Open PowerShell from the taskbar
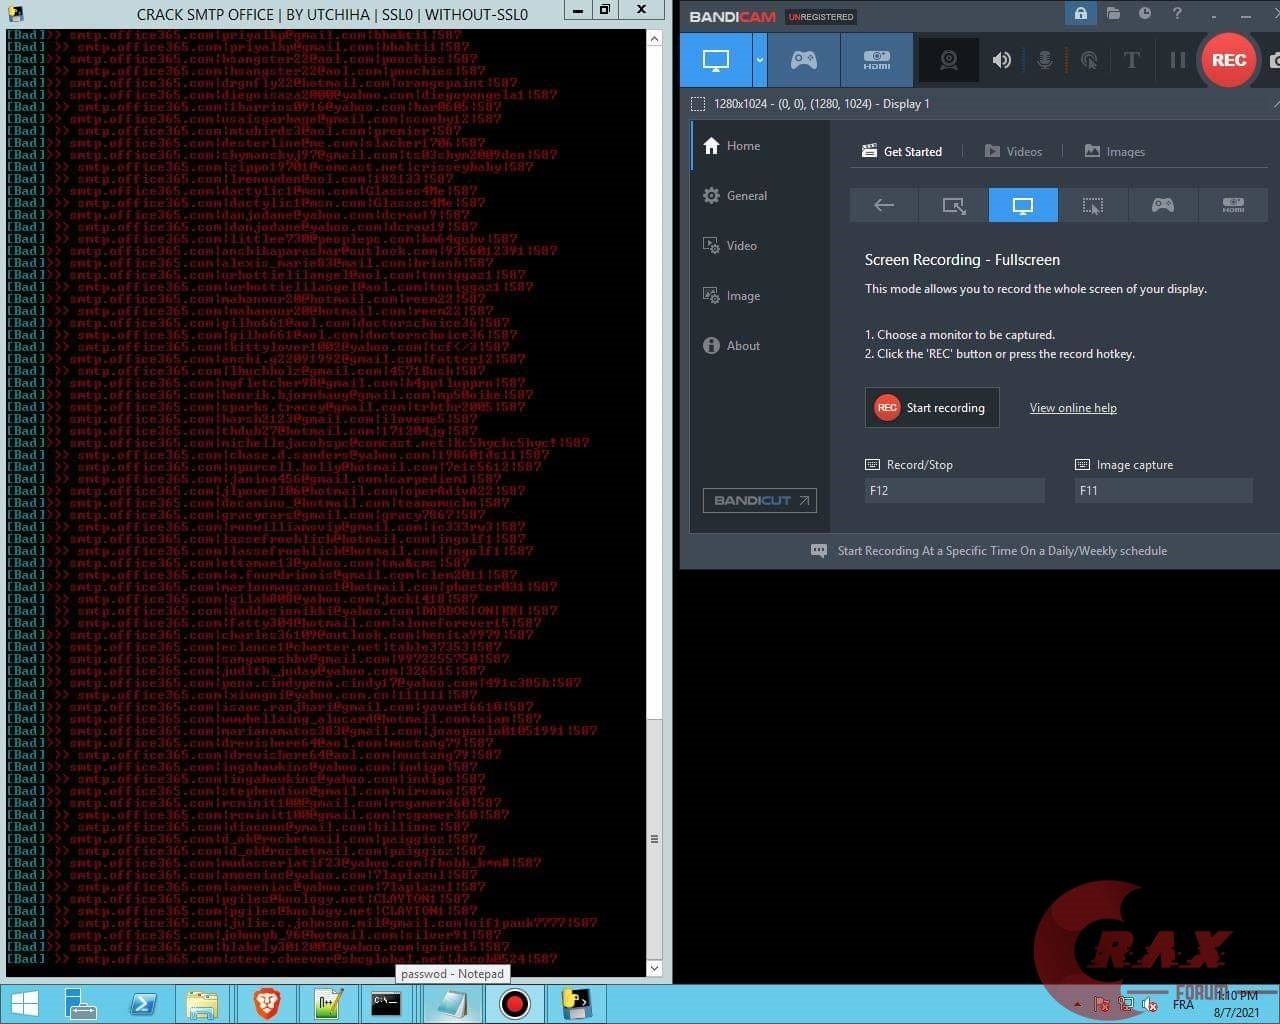The width and height of the screenshot is (1280, 1024). (x=142, y=1003)
